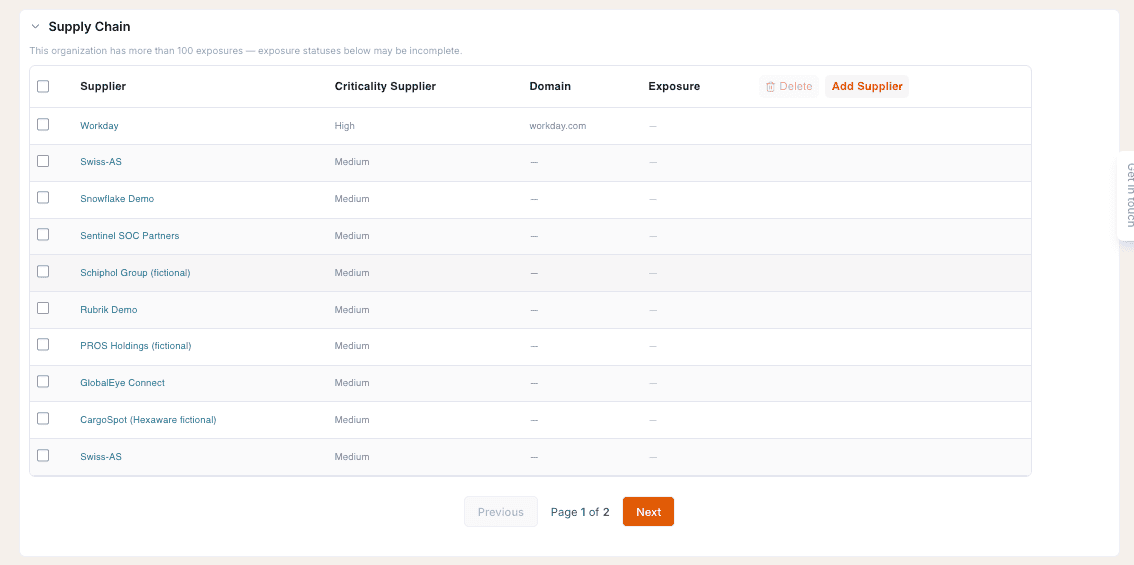Screen dimensions: 1134x565
Task: Click the High criticality value for Workday
Action: [344, 126]
